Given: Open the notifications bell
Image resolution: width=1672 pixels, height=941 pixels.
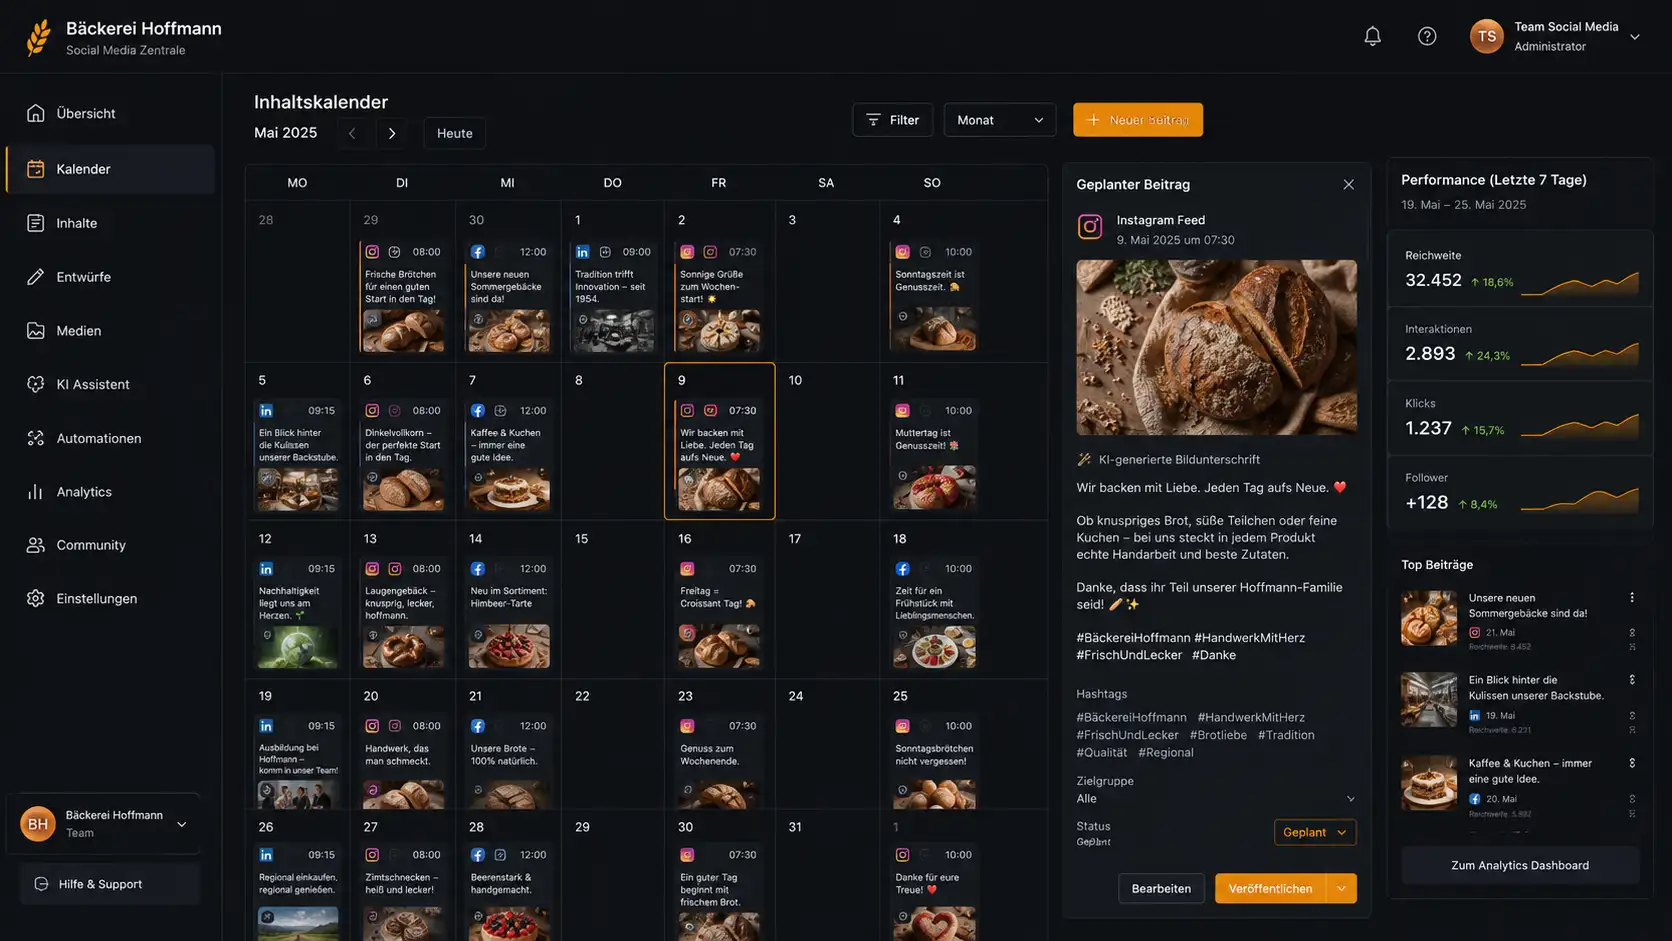Looking at the screenshot, I should (1372, 37).
